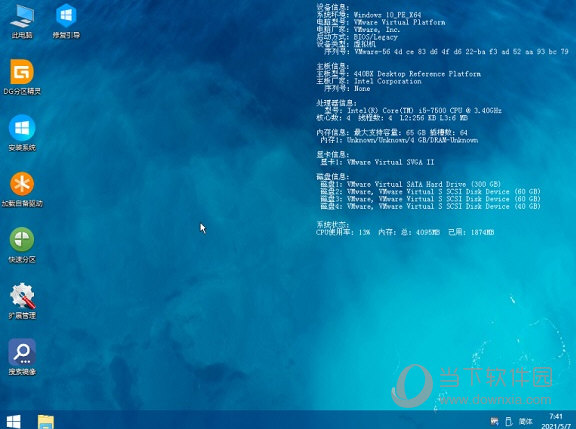Open the Windows Start menu

(14, 422)
